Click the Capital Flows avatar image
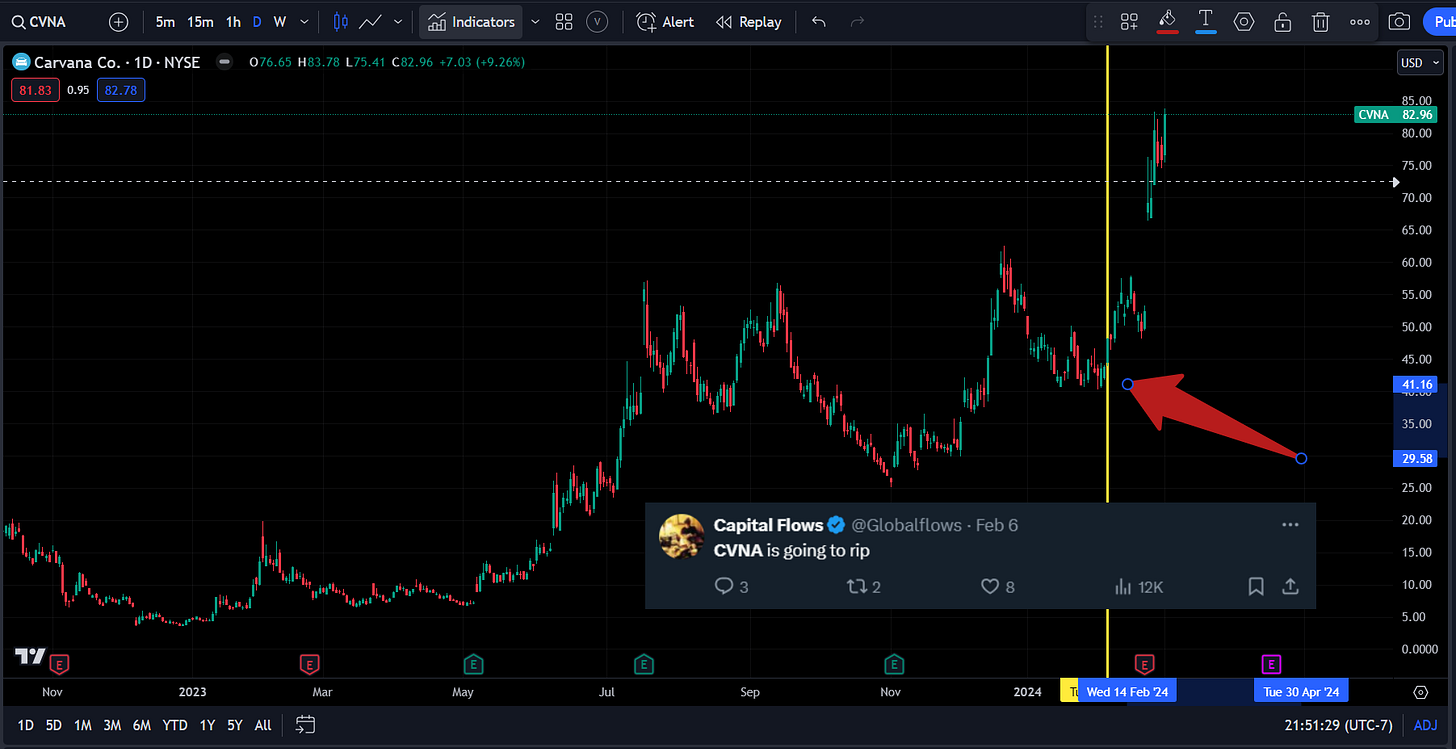1456x749 pixels. point(682,537)
